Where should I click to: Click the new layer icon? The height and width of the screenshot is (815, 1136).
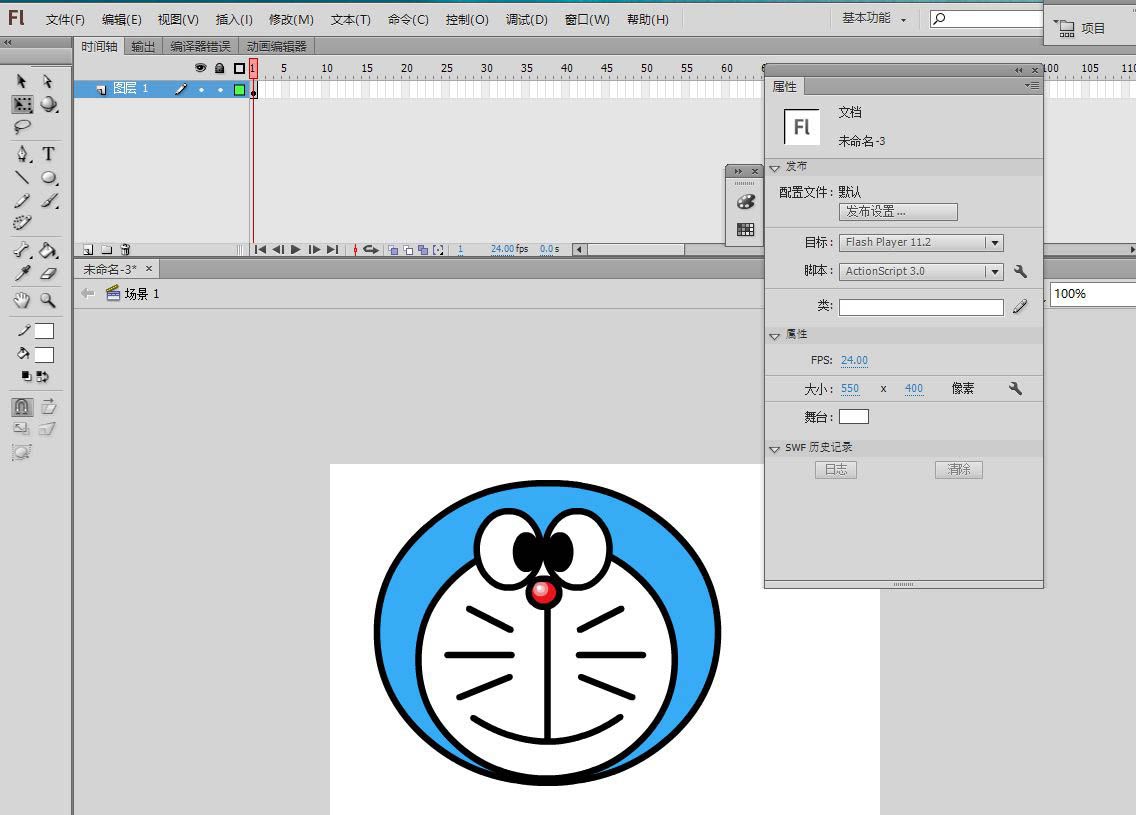[88, 249]
